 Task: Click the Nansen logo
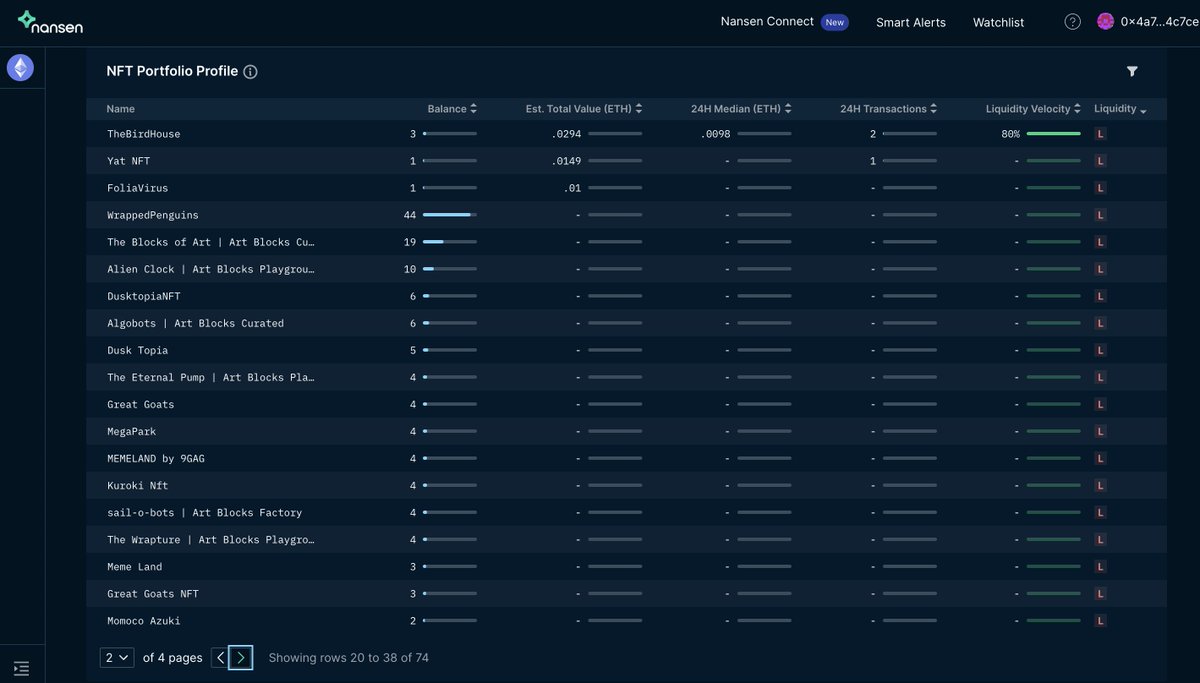[x=50, y=22]
